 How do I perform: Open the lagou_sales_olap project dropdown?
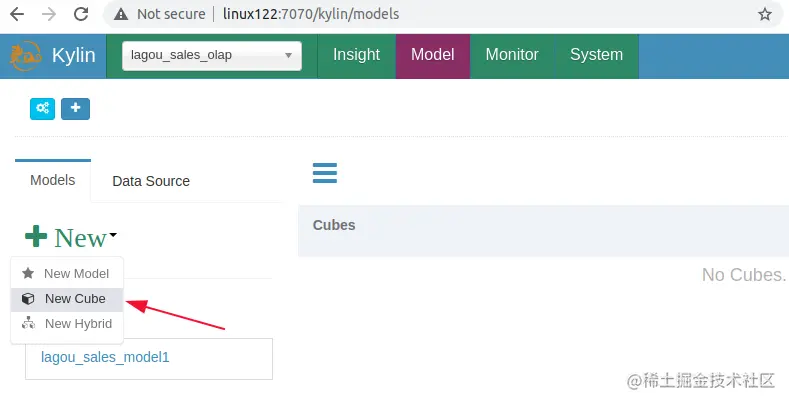[x=212, y=56]
